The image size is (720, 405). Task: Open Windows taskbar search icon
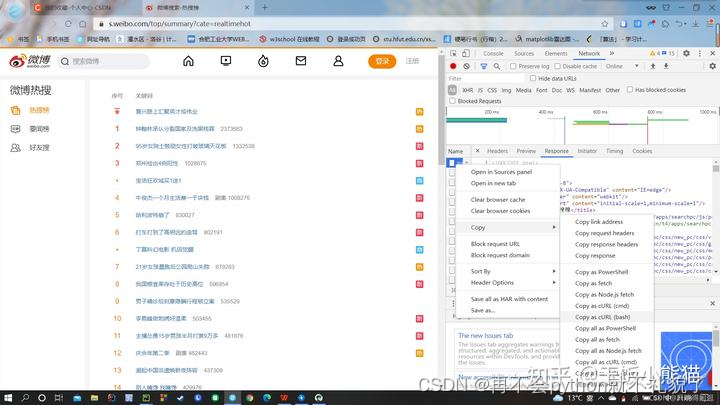(x=25, y=398)
